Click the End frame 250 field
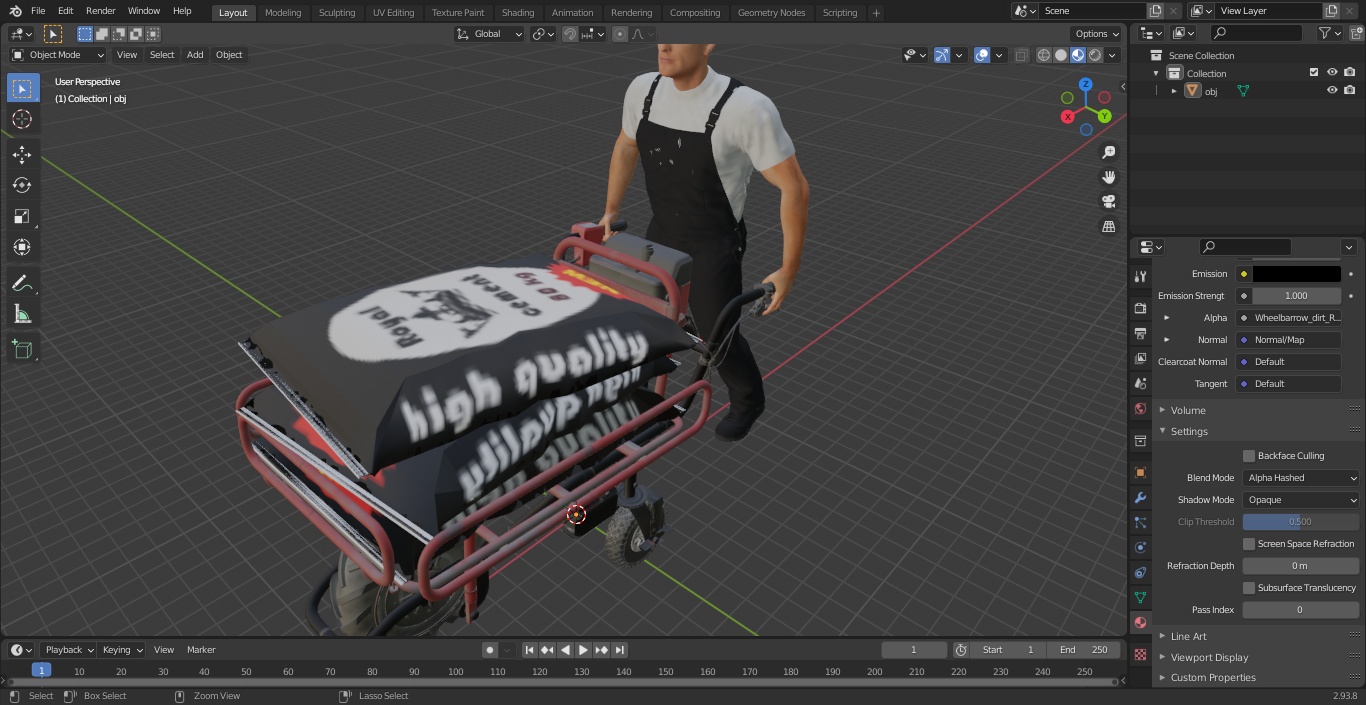Viewport: 1366px width, 705px height. [x=1084, y=650]
